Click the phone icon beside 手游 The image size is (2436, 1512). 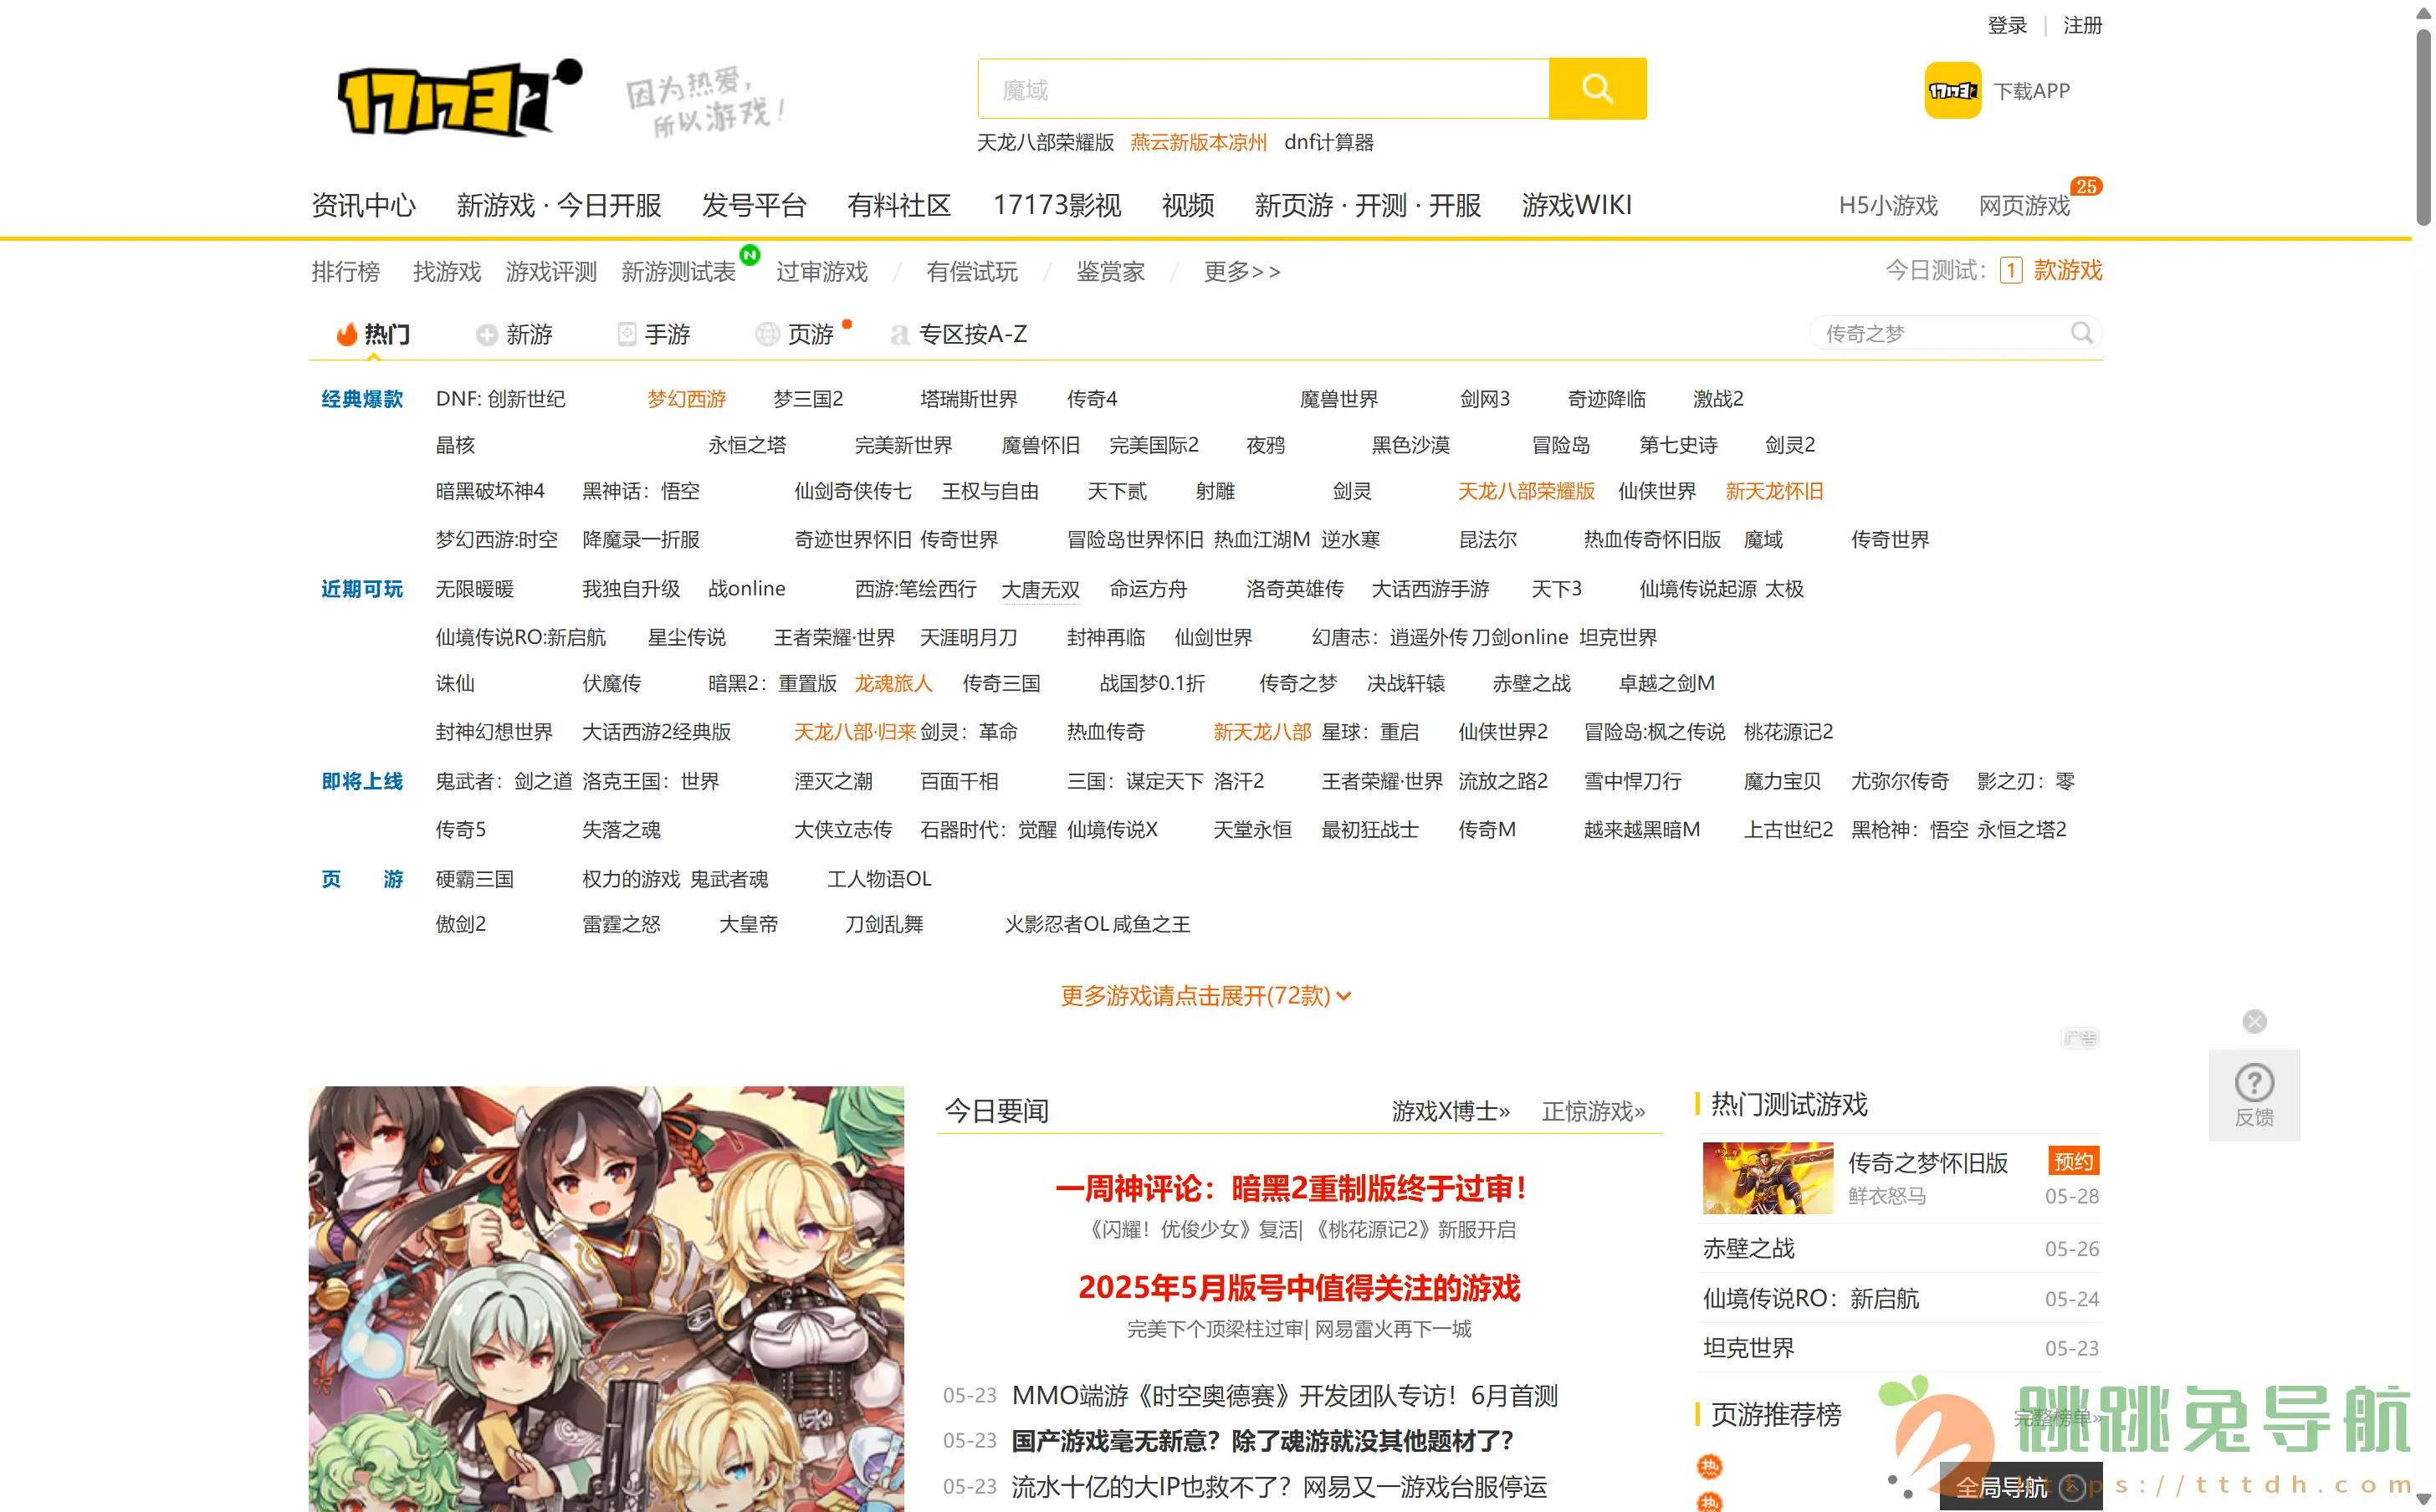[627, 335]
